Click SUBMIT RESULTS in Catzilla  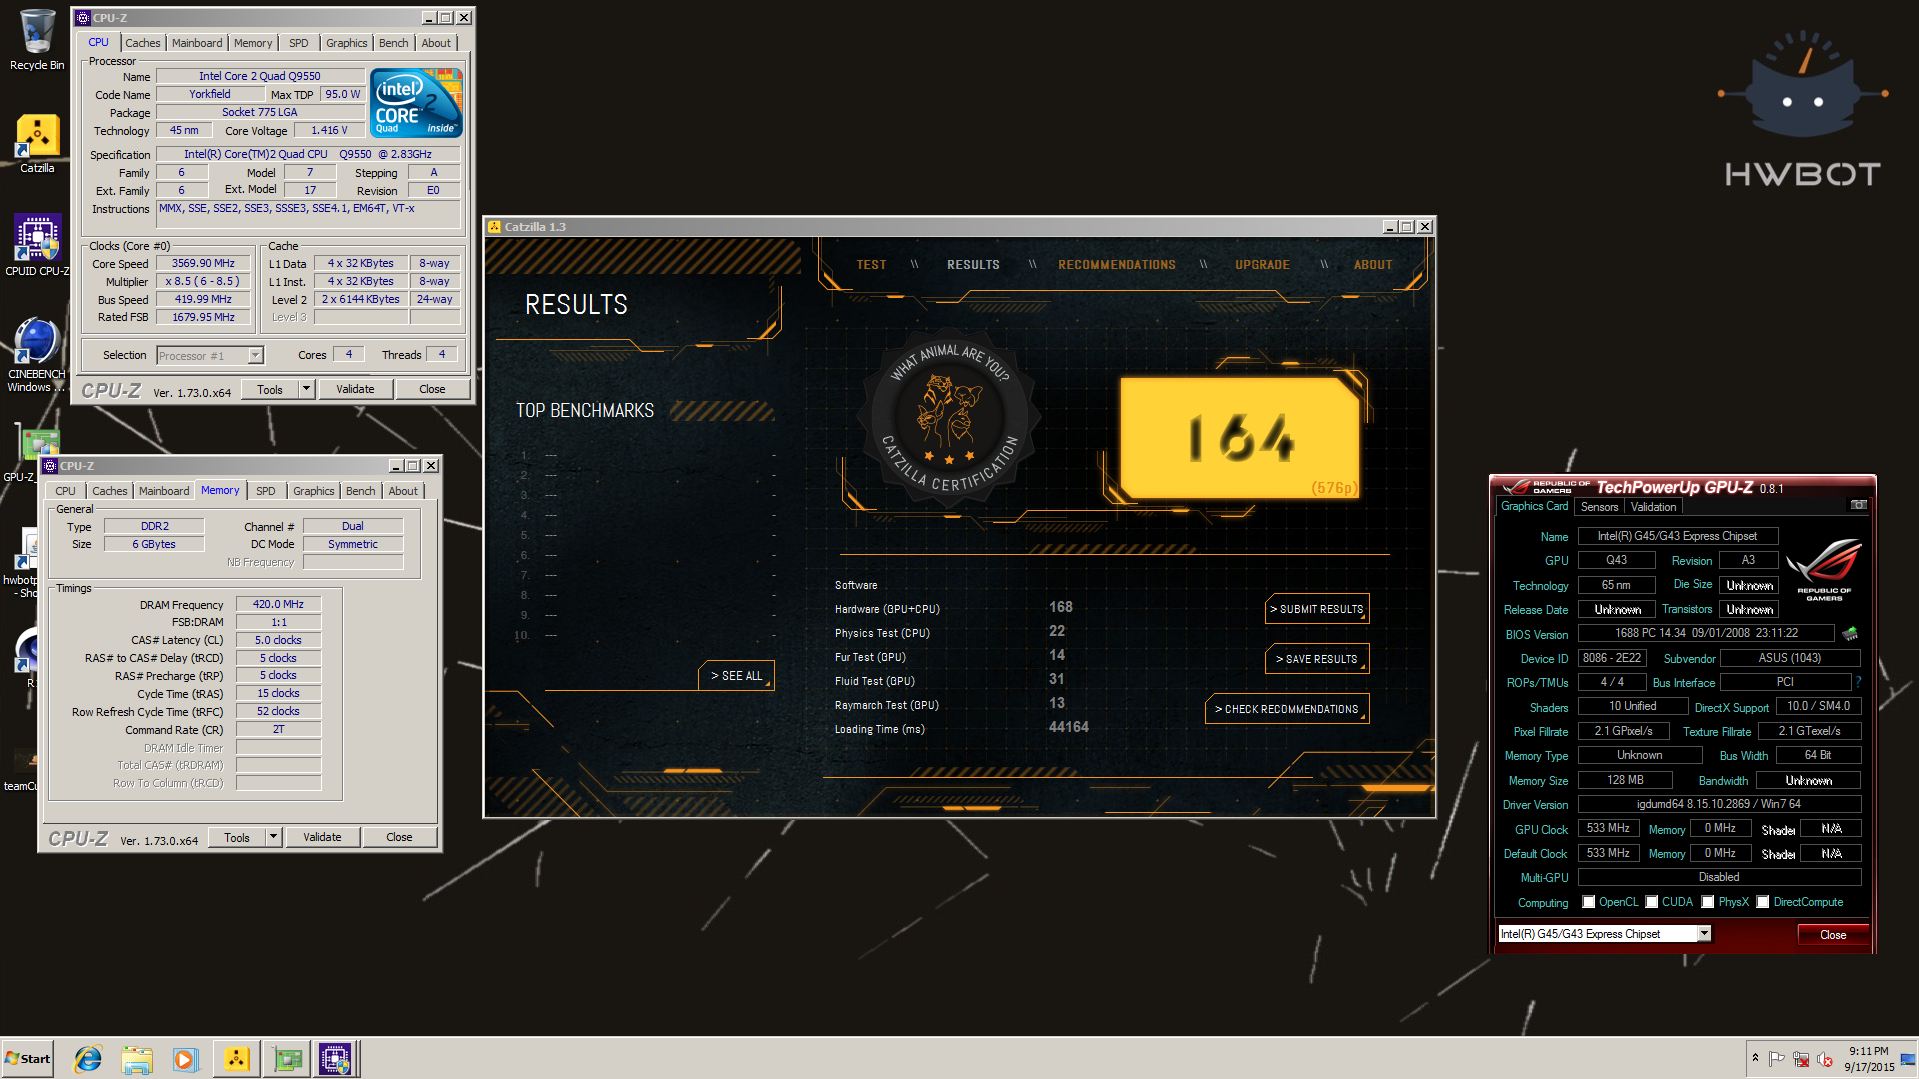point(1317,609)
